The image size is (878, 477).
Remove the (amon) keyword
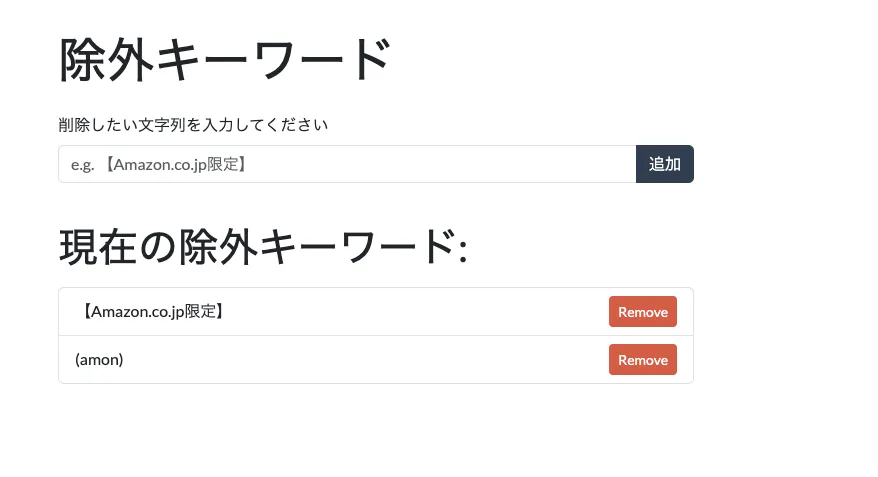pyautogui.click(x=642, y=360)
